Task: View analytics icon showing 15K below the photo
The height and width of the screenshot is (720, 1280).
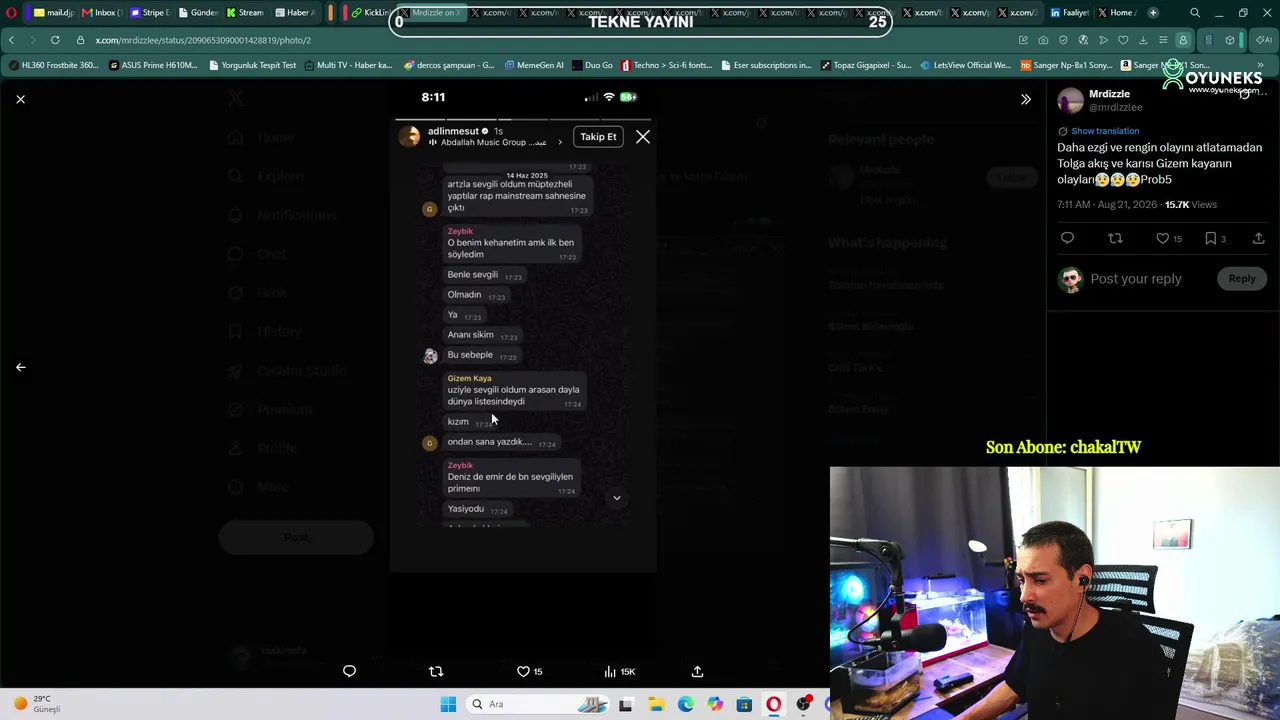Action: click(x=620, y=671)
